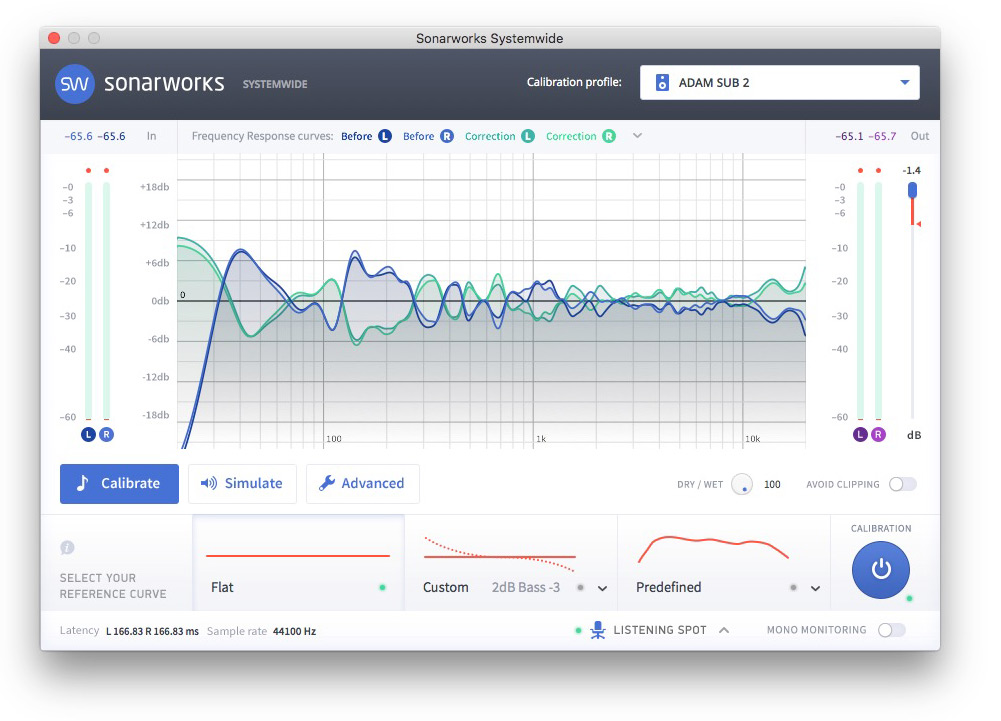Click the Calibrate button
1001x721 pixels.
(119, 483)
